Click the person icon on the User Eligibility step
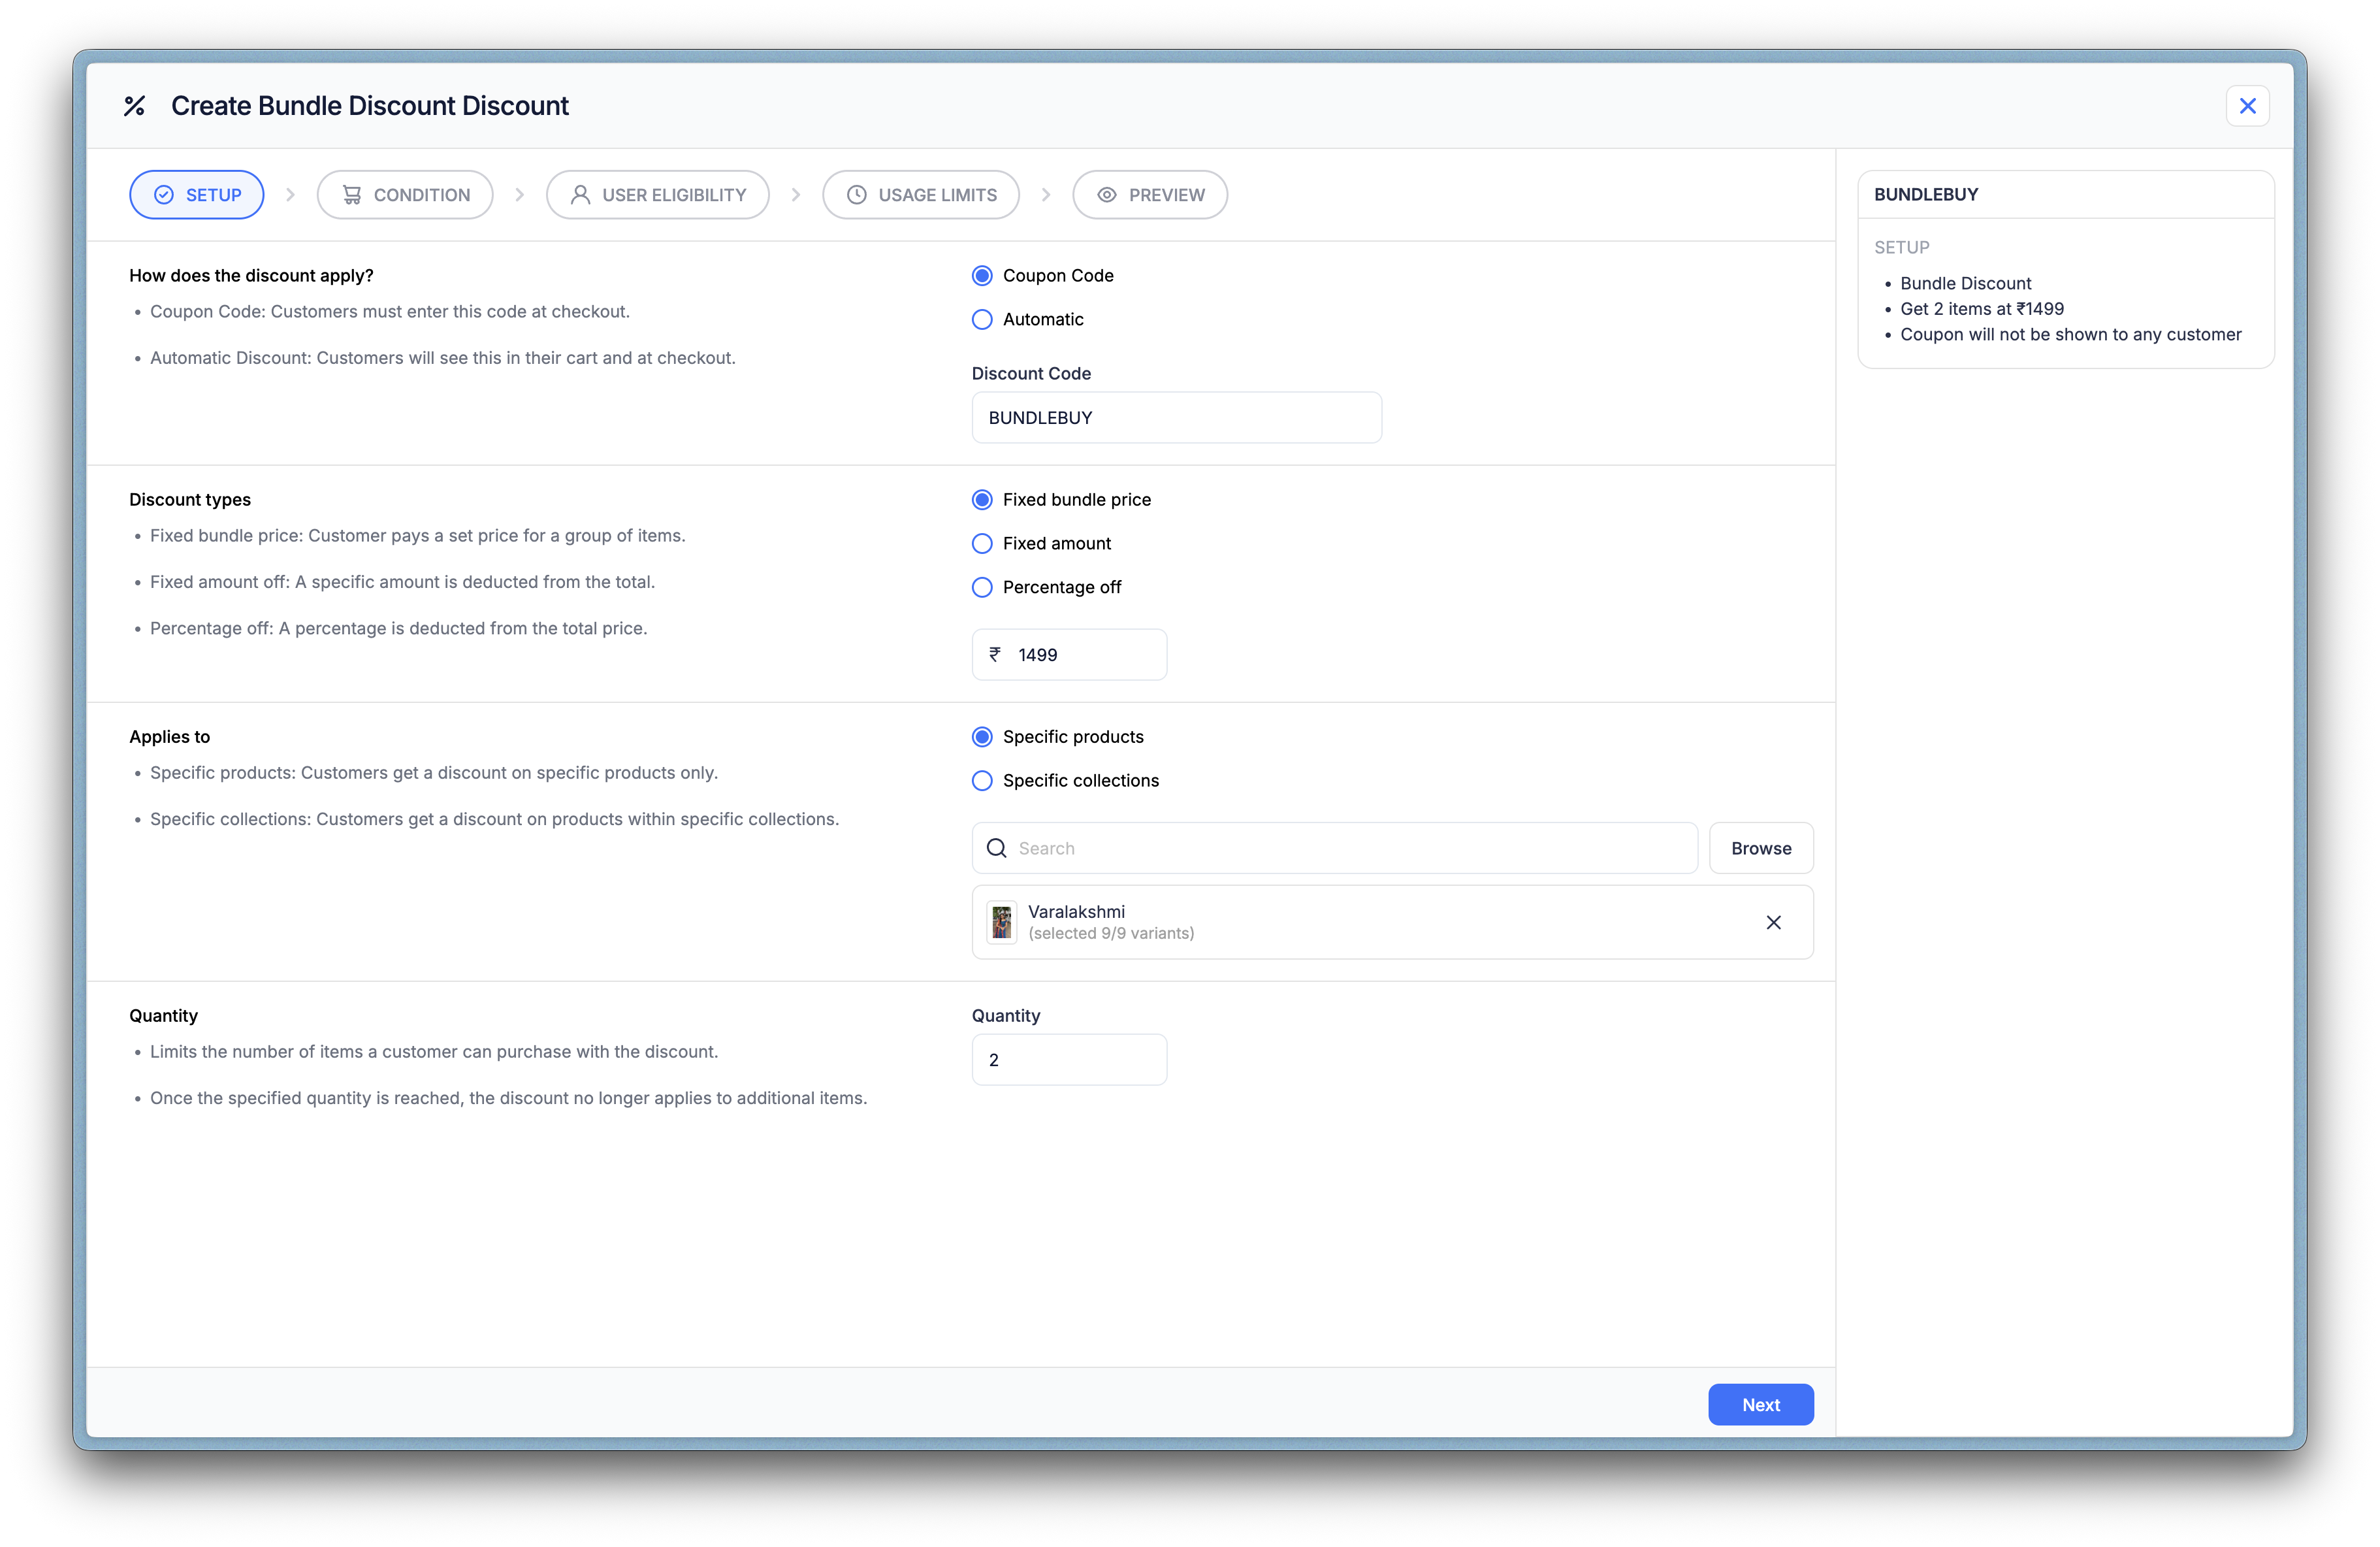 click(580, 195)
